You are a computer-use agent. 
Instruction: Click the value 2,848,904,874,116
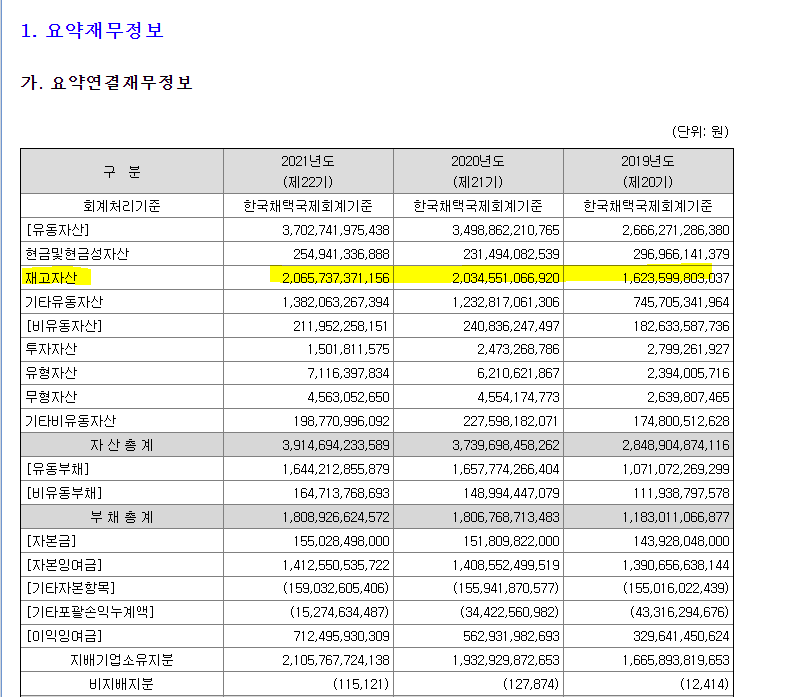click(675, 445)
